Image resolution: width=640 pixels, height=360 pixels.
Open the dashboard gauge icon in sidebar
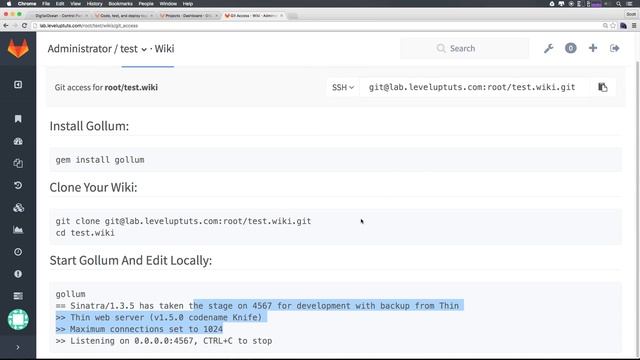click(18, 141)
